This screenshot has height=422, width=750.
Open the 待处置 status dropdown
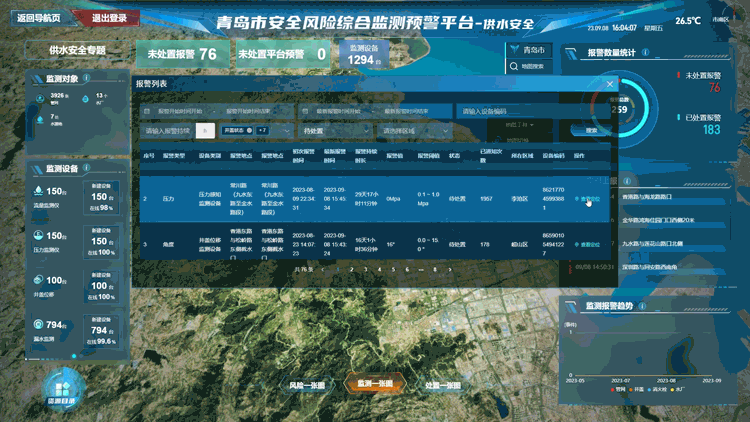click(x=335, y=131)
